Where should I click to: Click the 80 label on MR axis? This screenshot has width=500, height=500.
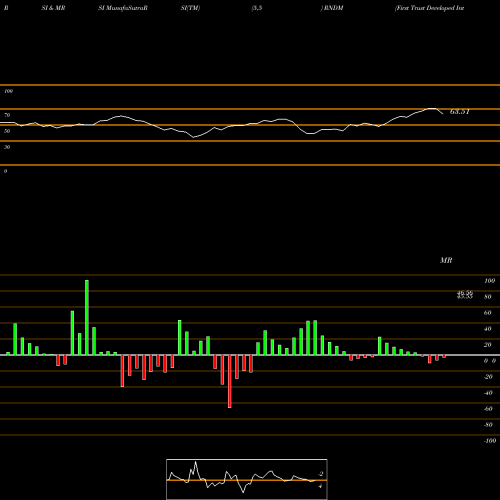pyautogui.click(x=488, y=297)
